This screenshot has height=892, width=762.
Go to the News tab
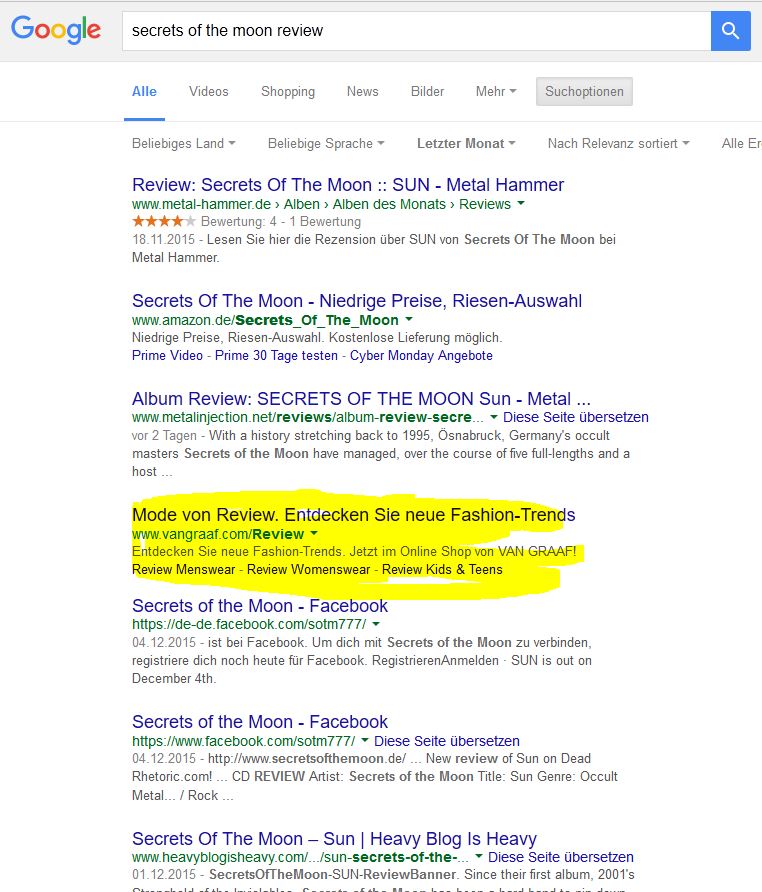363,92
